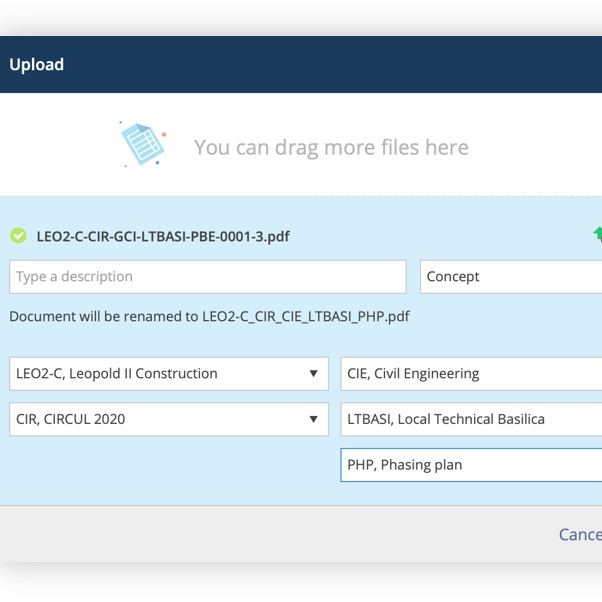Select the LEO2-C-CIR-GCI-LTBASI-PBE-0001-3.pdf file name

163,236
